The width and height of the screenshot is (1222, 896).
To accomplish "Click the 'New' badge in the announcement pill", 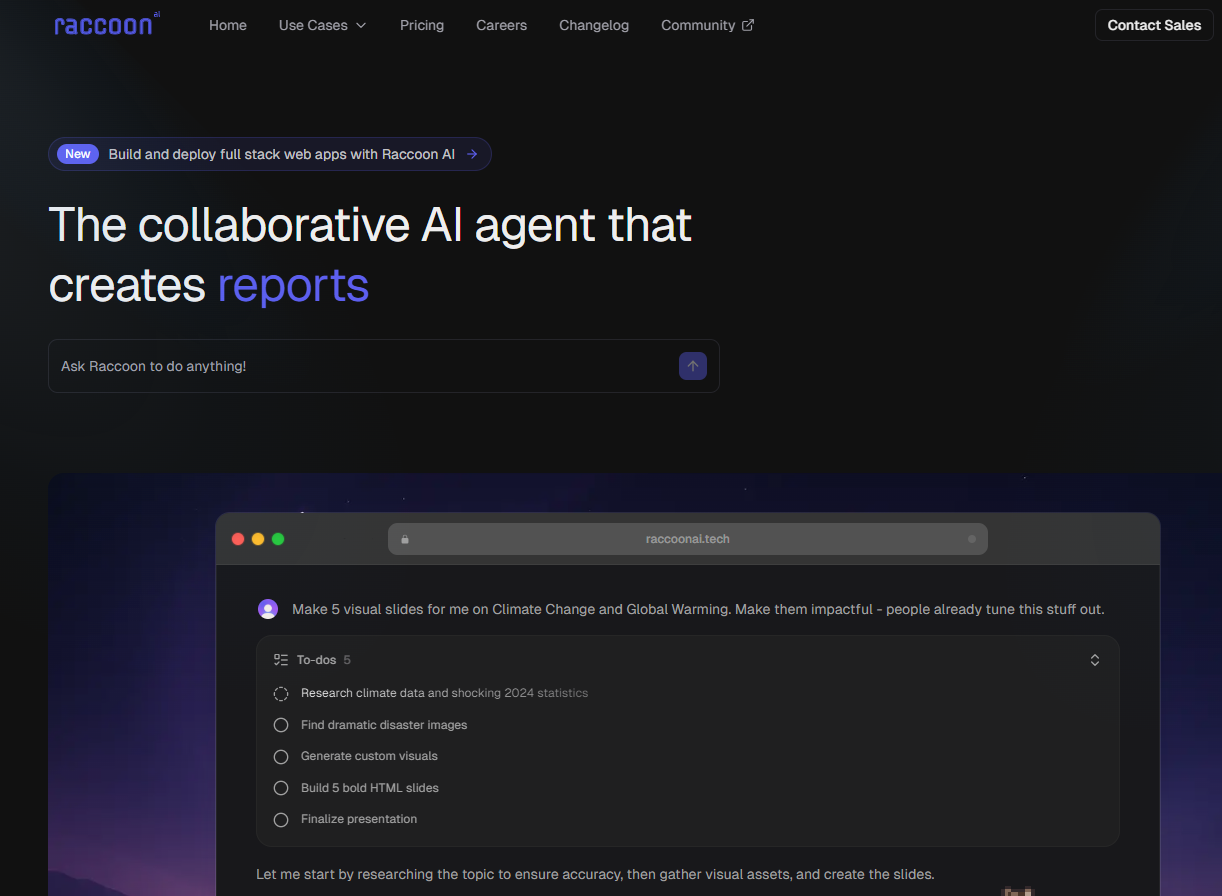I will (78, 154).
